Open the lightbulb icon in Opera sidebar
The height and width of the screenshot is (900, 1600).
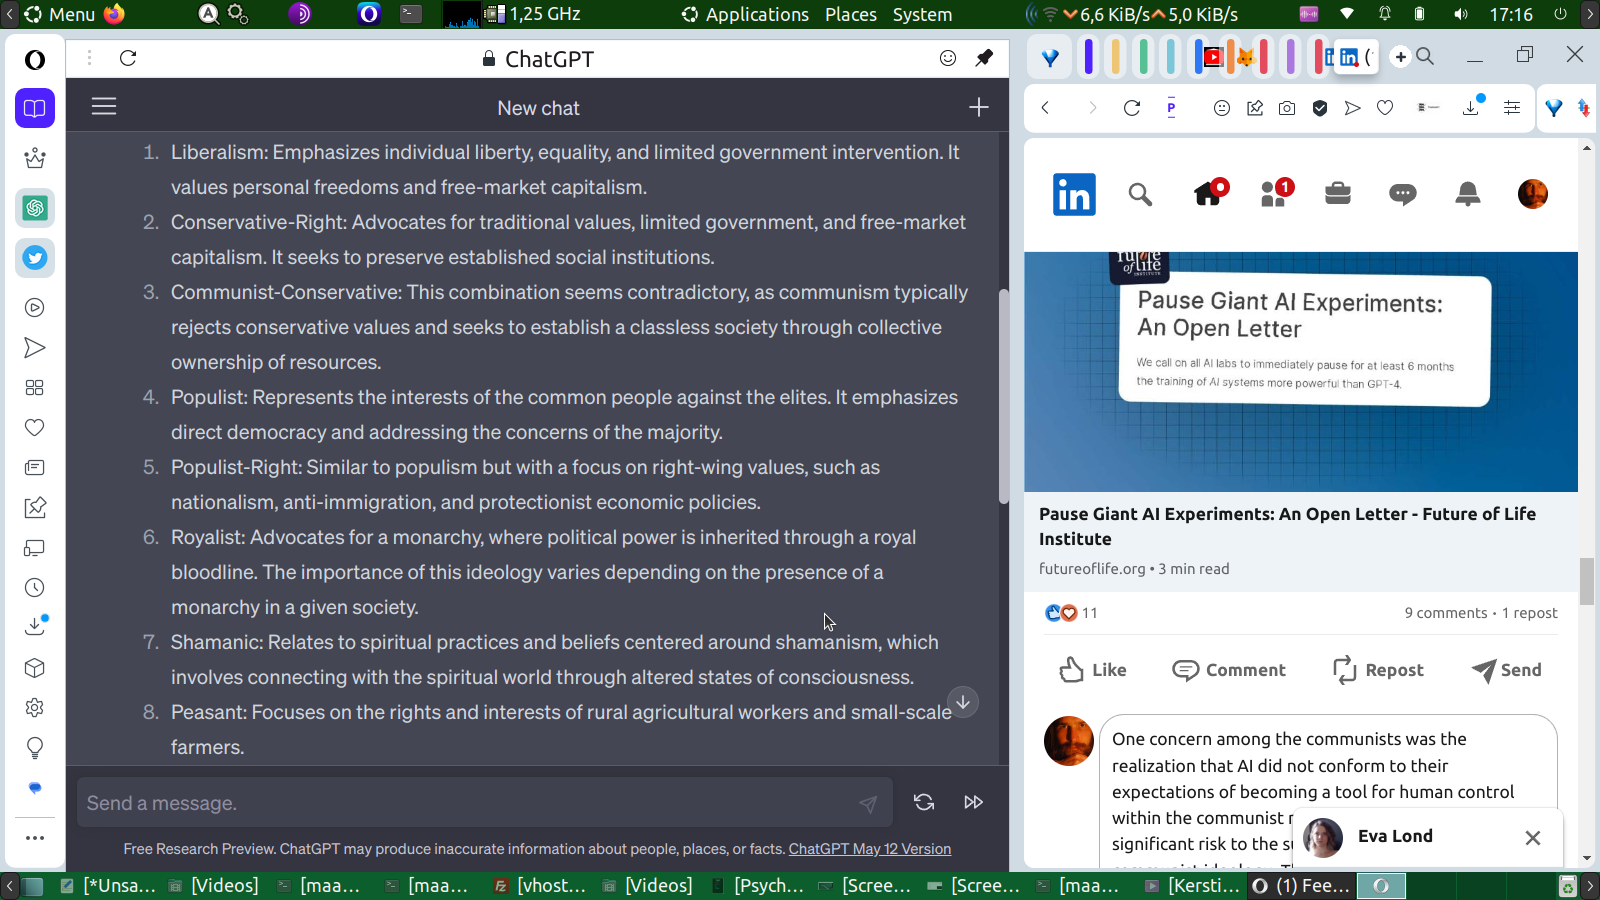[x=35, y=748]
